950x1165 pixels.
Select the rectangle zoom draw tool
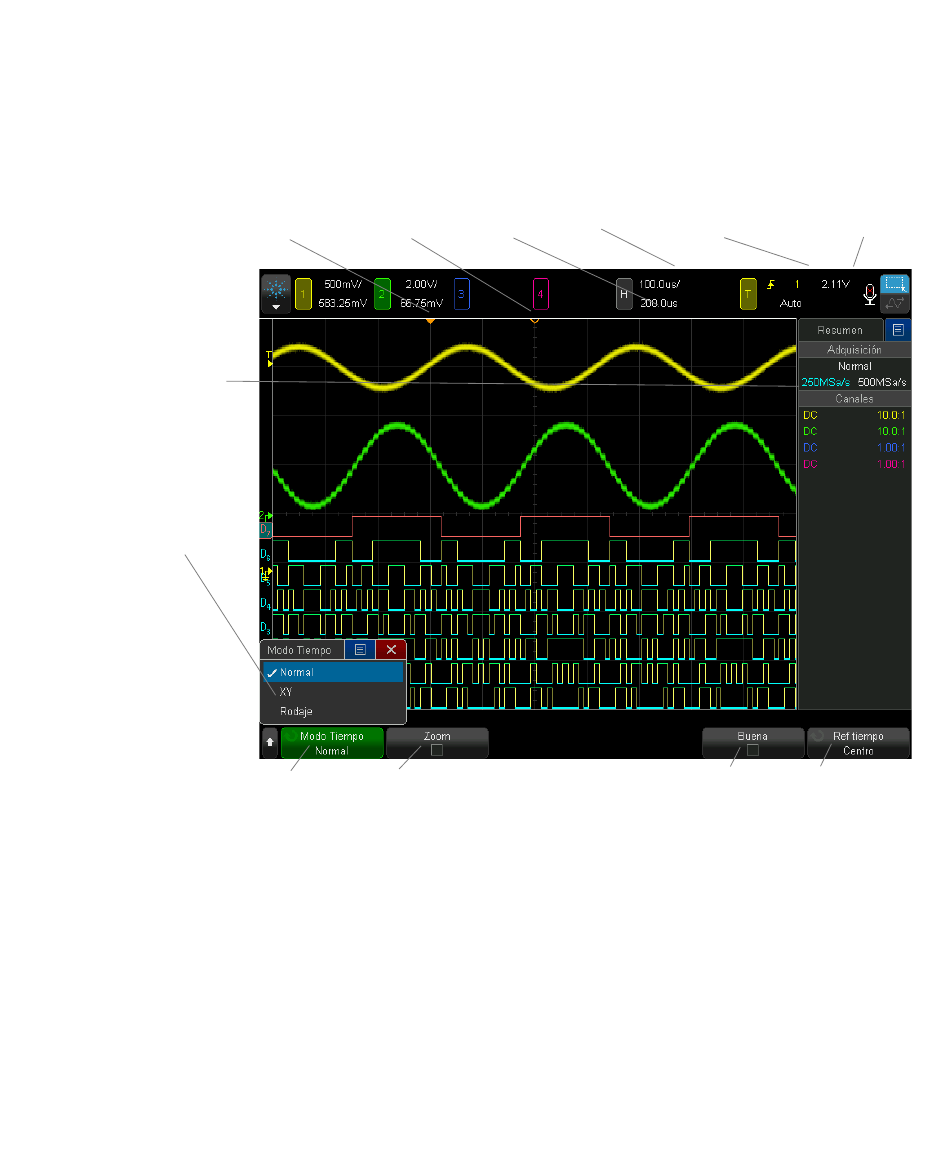point(895,283)
